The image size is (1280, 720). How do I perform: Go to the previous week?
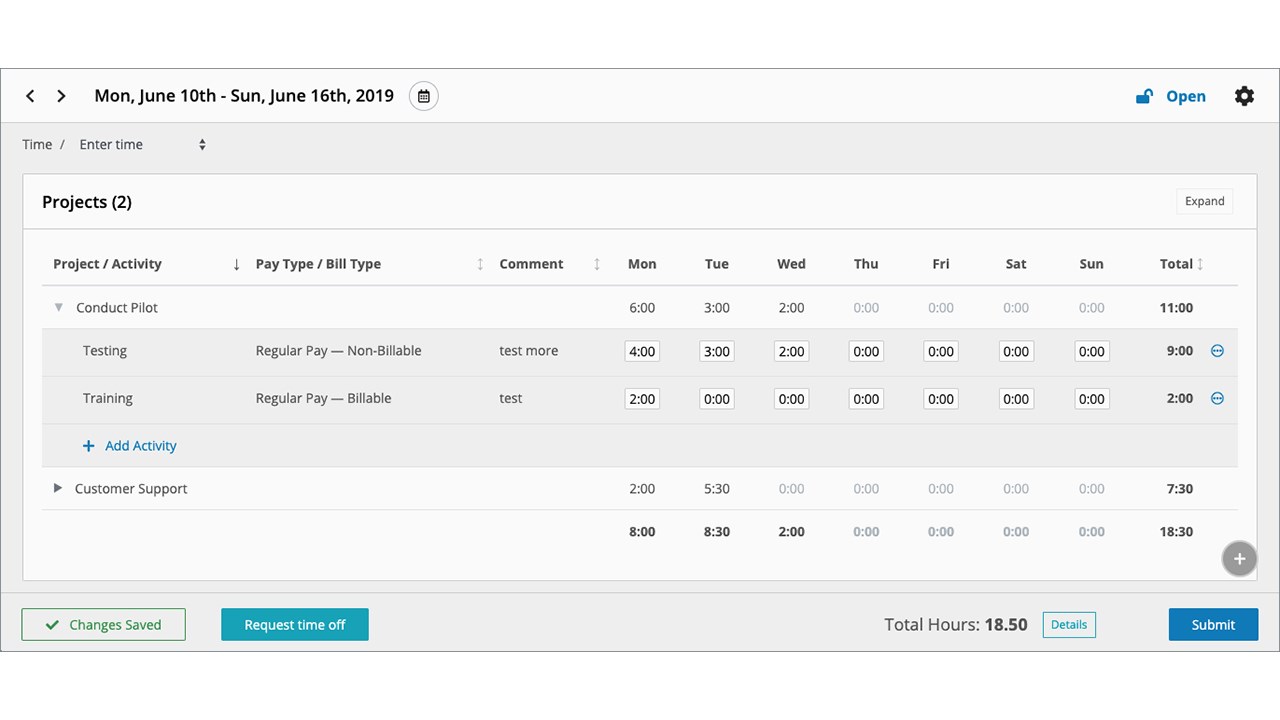[x=31, y=96]
